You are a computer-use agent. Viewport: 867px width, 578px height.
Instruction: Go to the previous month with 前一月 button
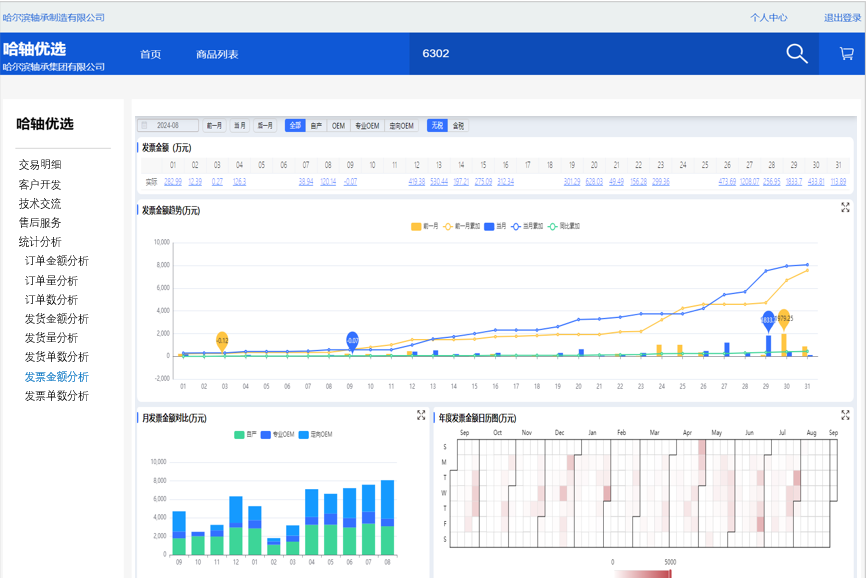tap(215, 126)
